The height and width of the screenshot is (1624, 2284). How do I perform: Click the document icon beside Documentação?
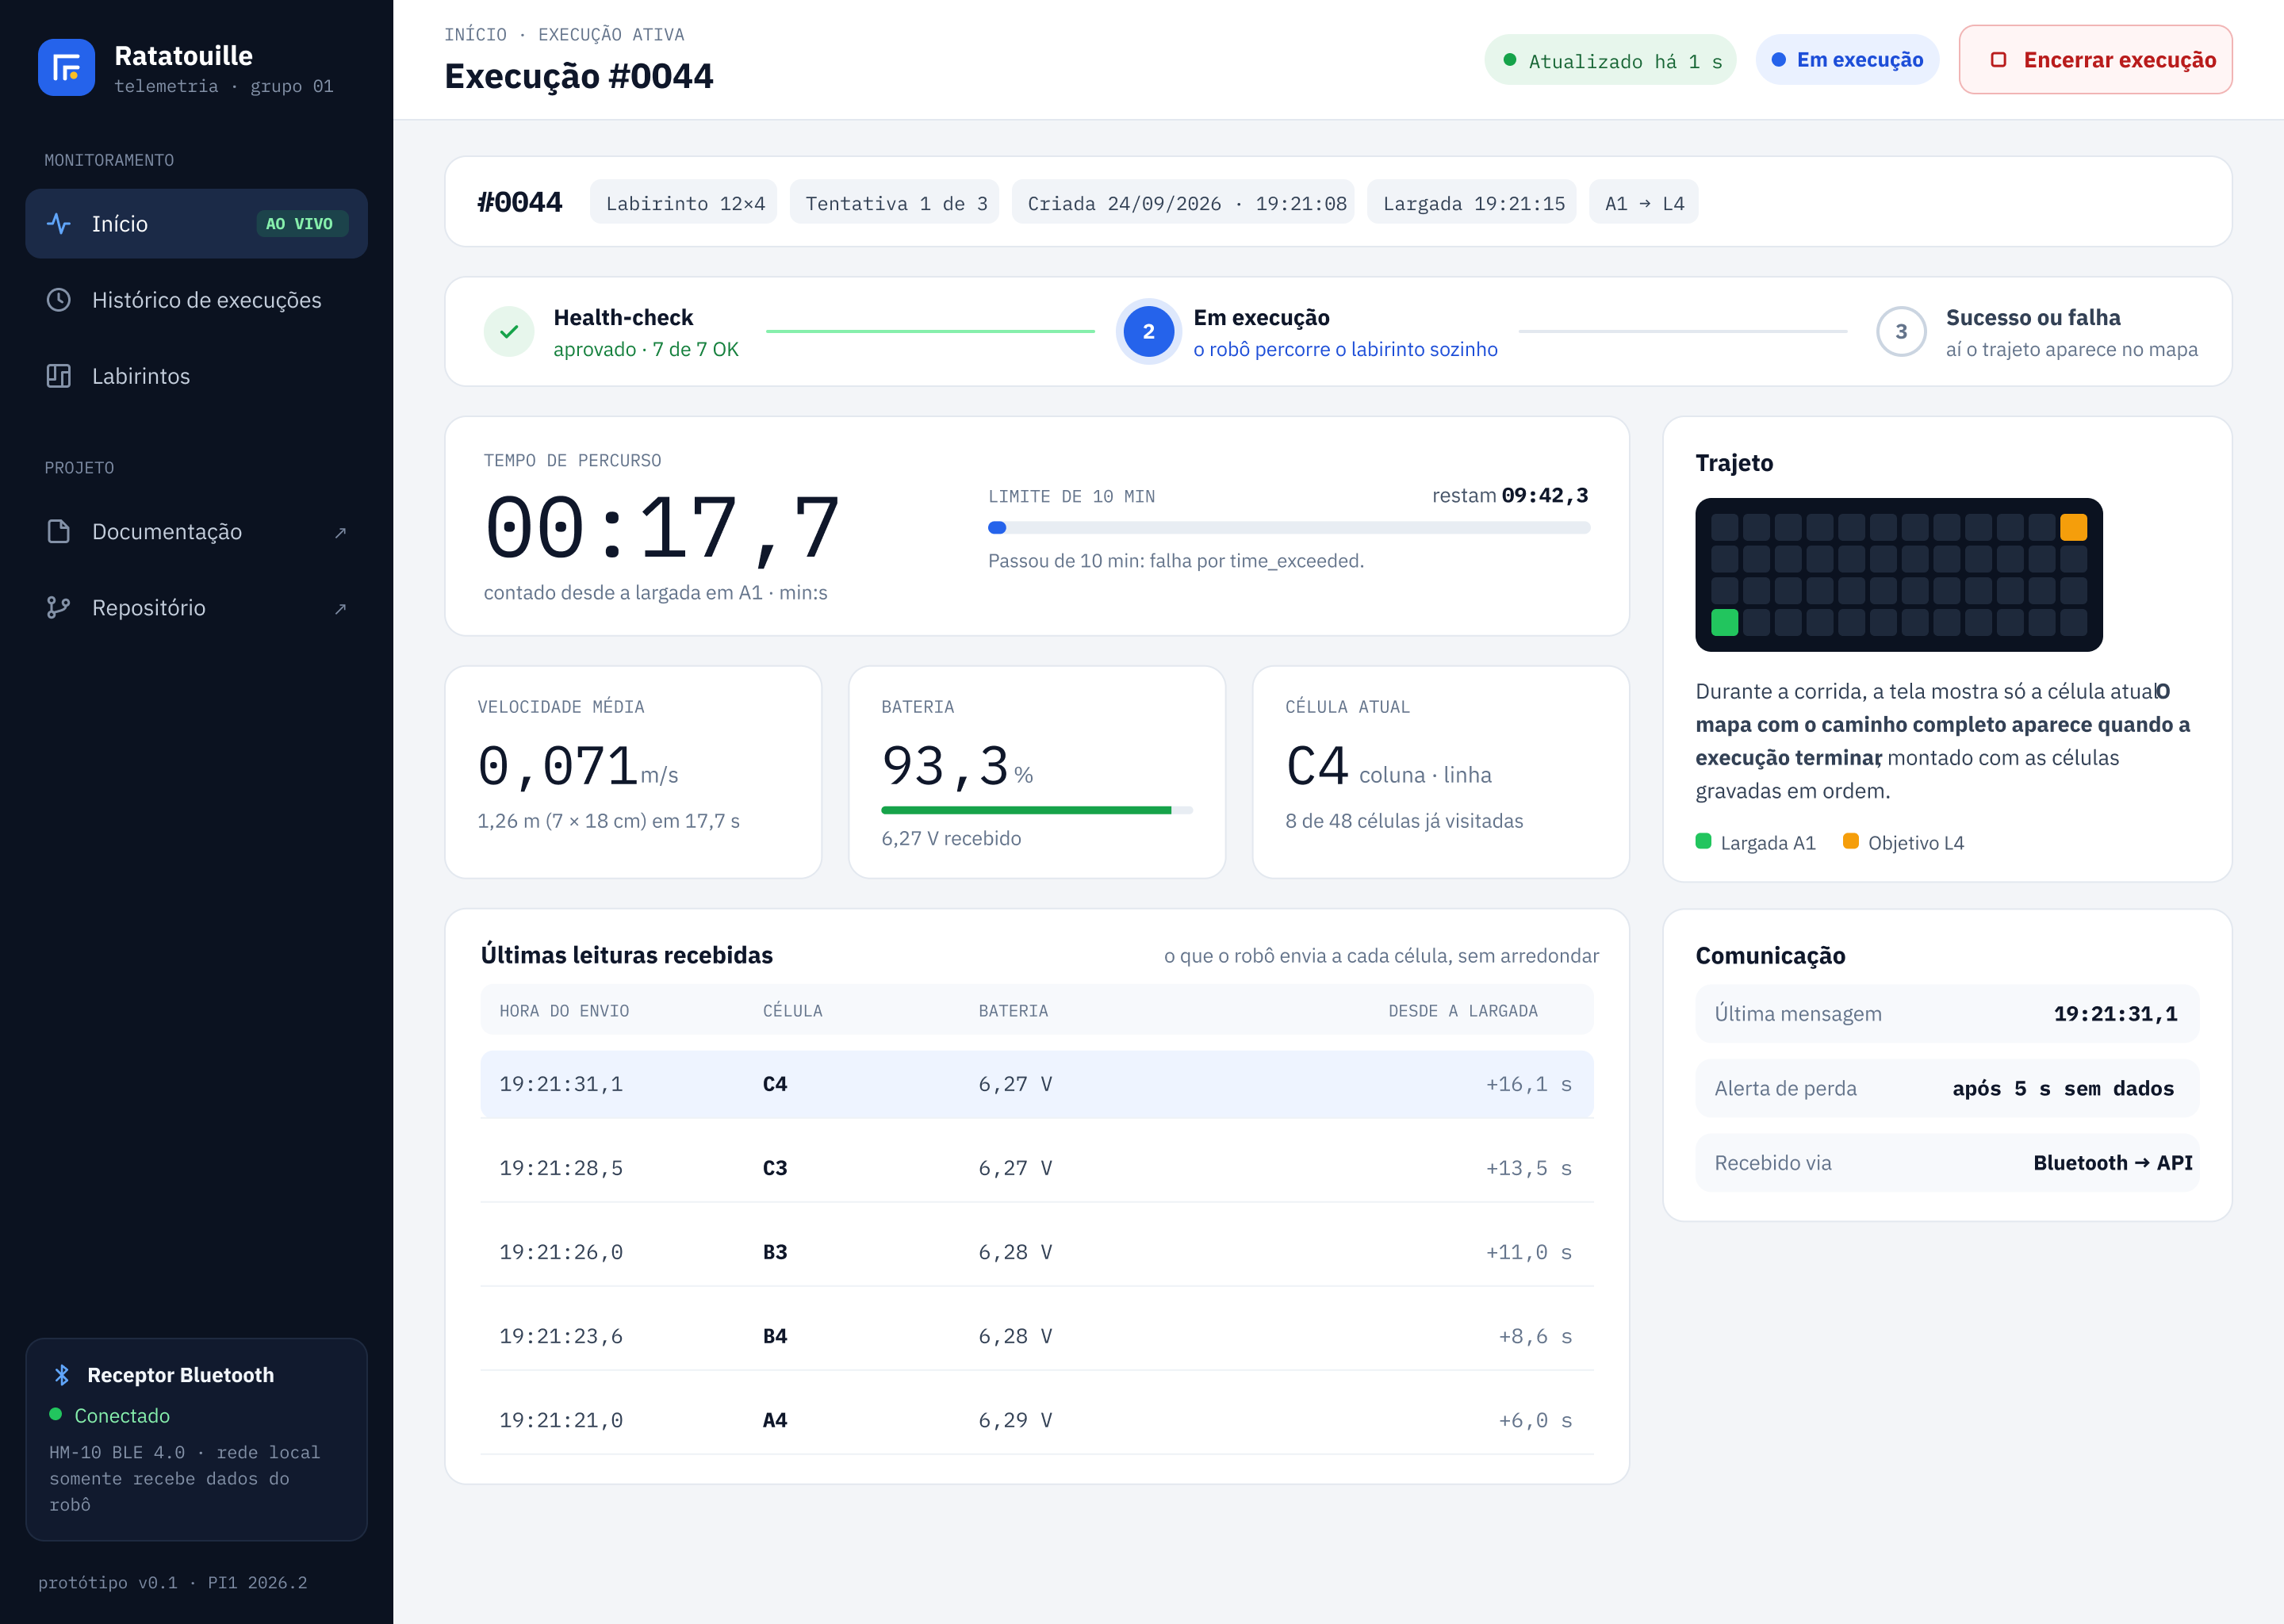[59, 532]
